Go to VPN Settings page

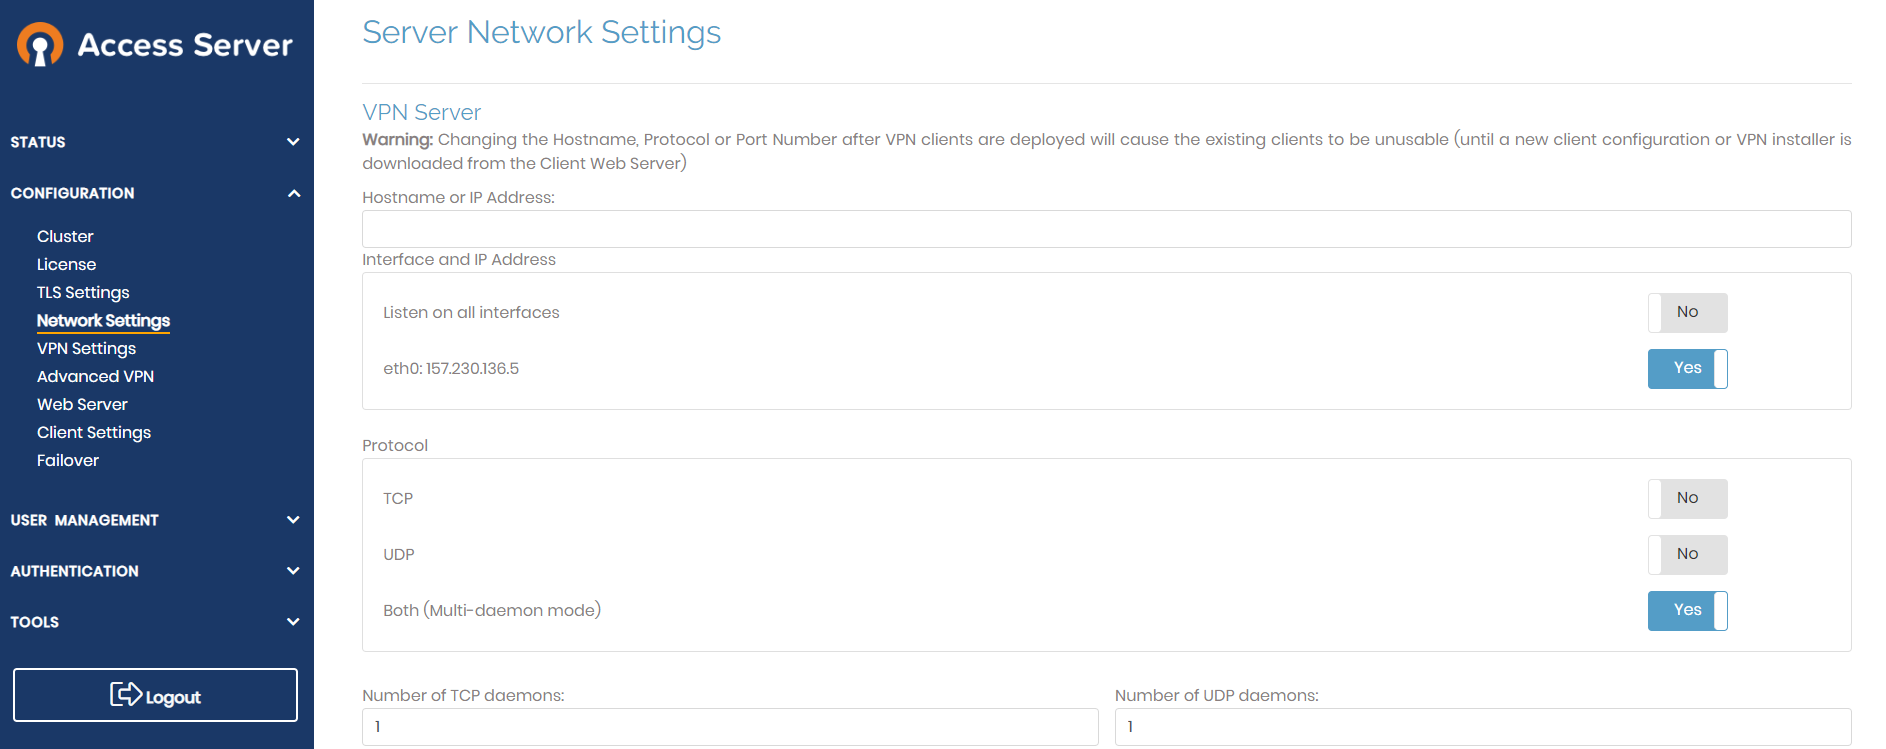pos(86,348)
